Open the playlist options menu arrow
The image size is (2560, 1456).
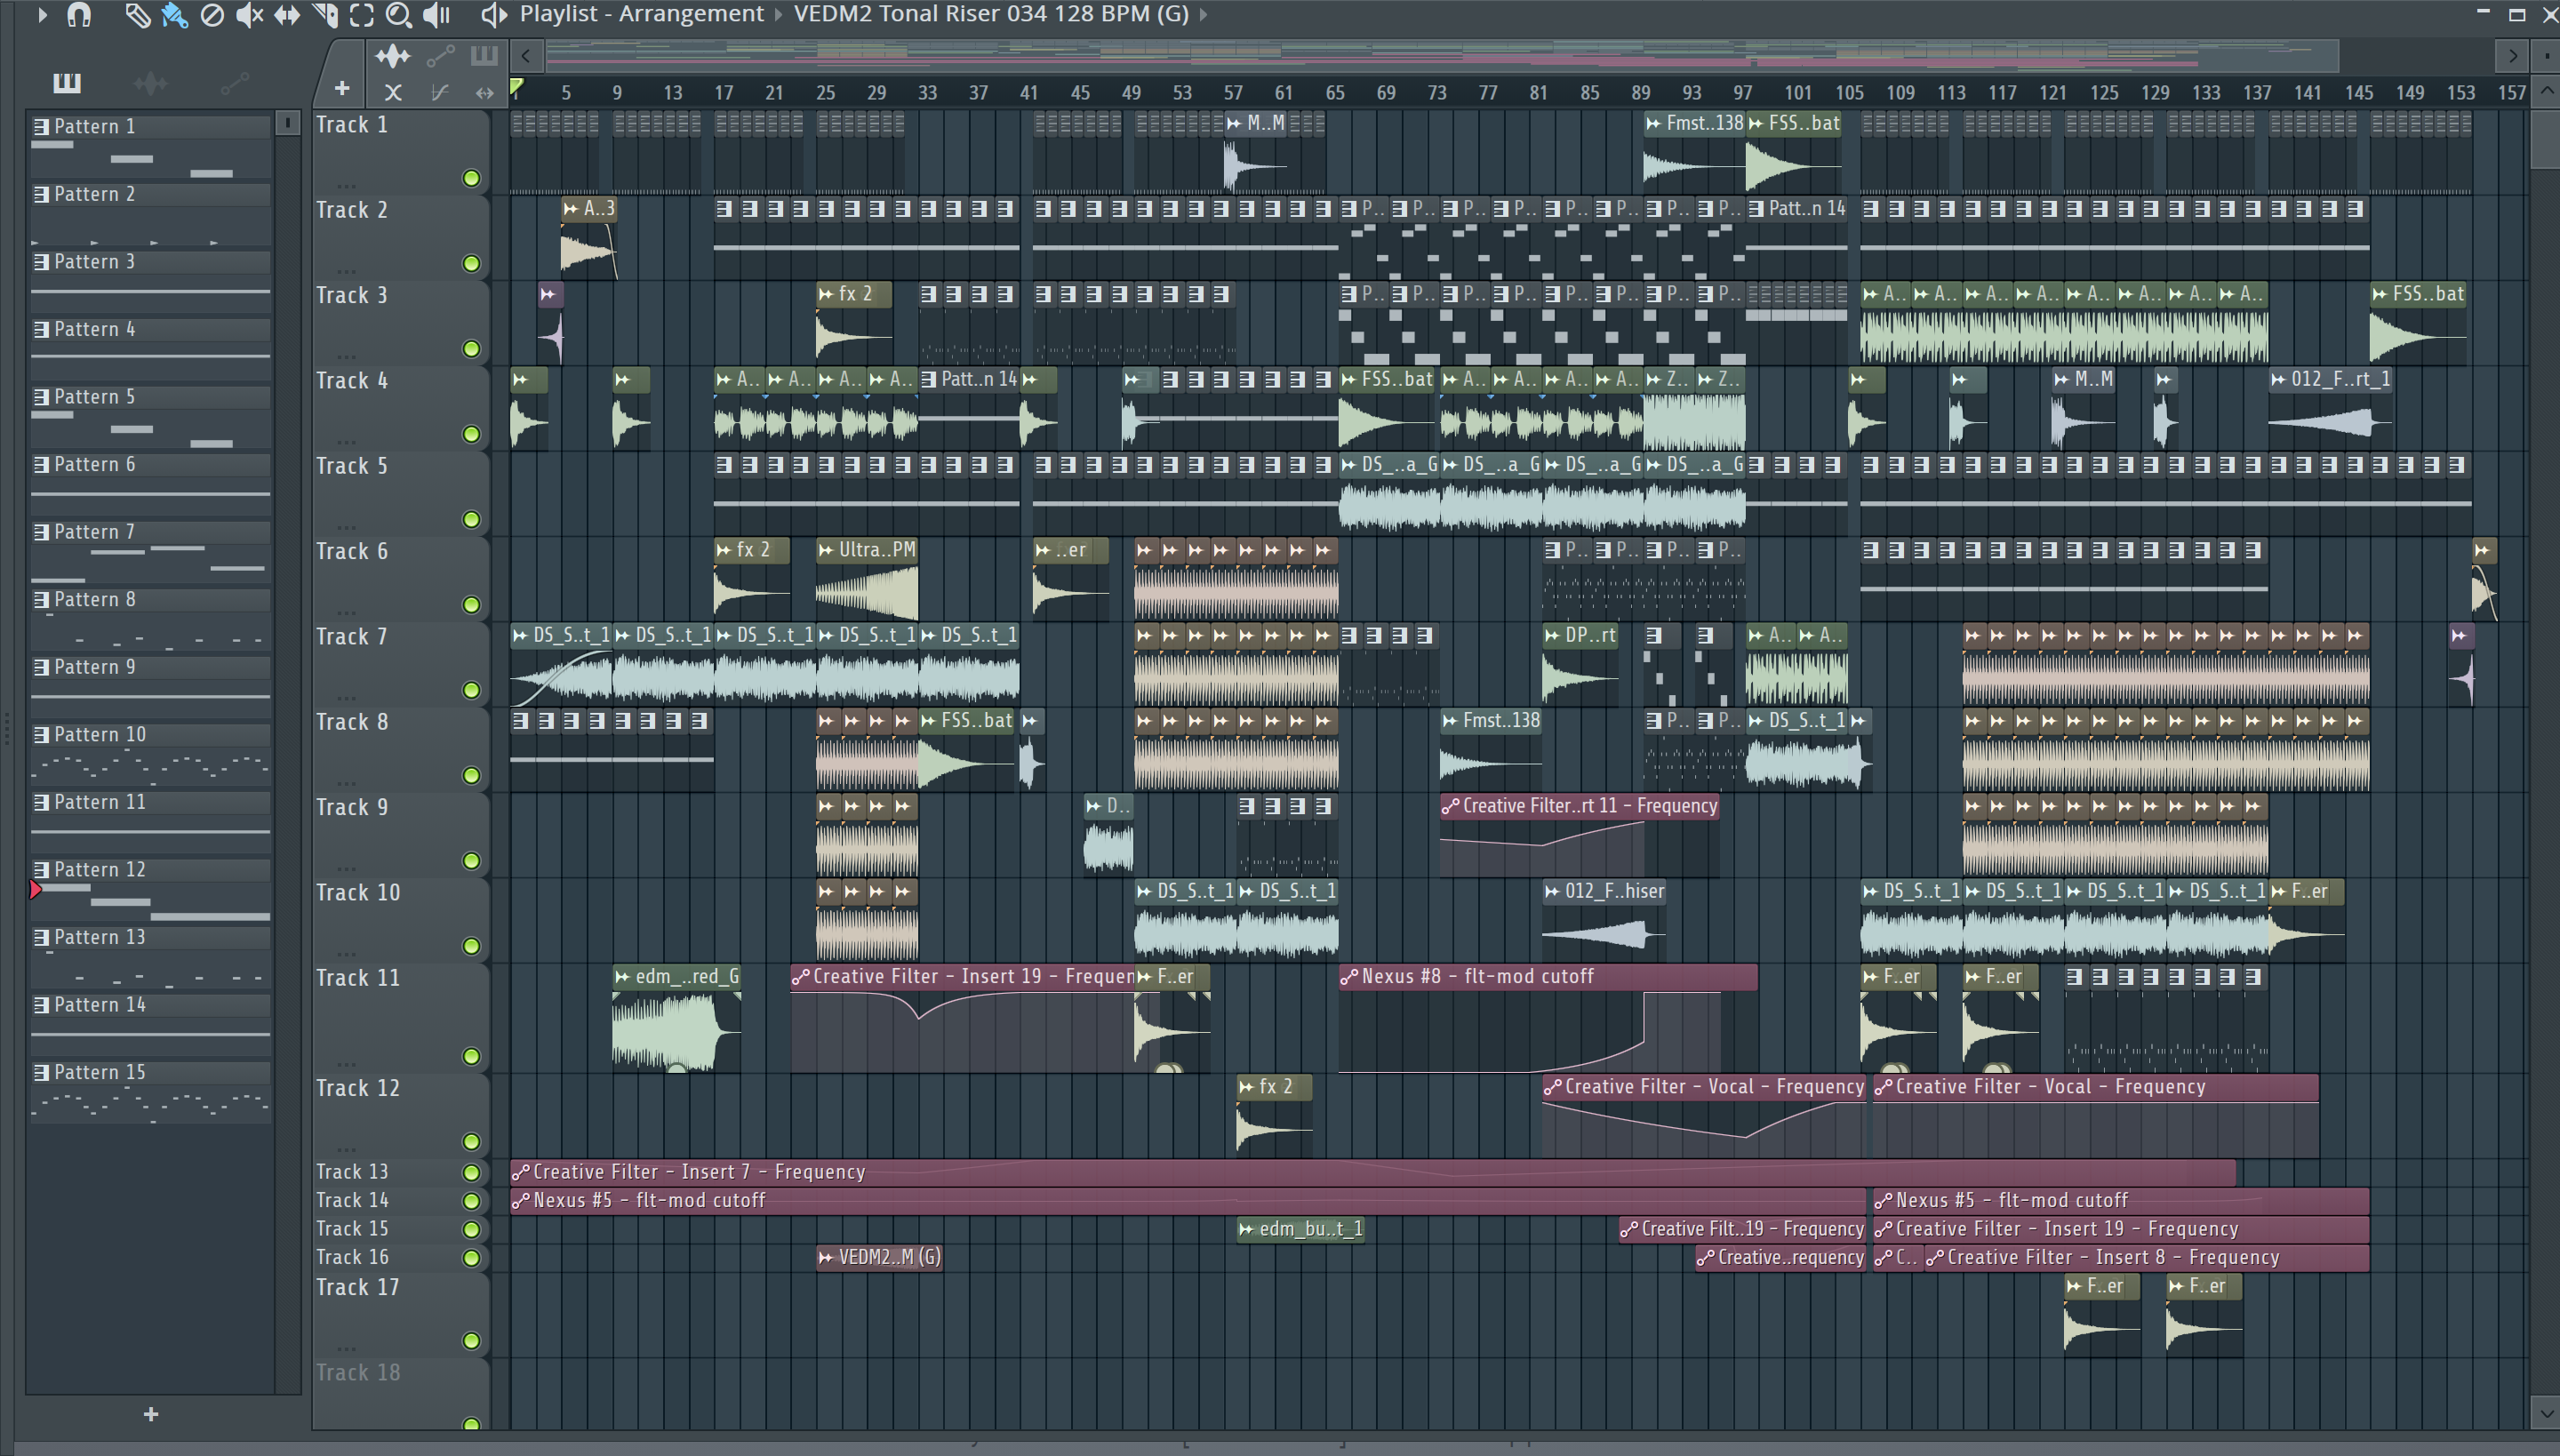(x=42, y=15)
